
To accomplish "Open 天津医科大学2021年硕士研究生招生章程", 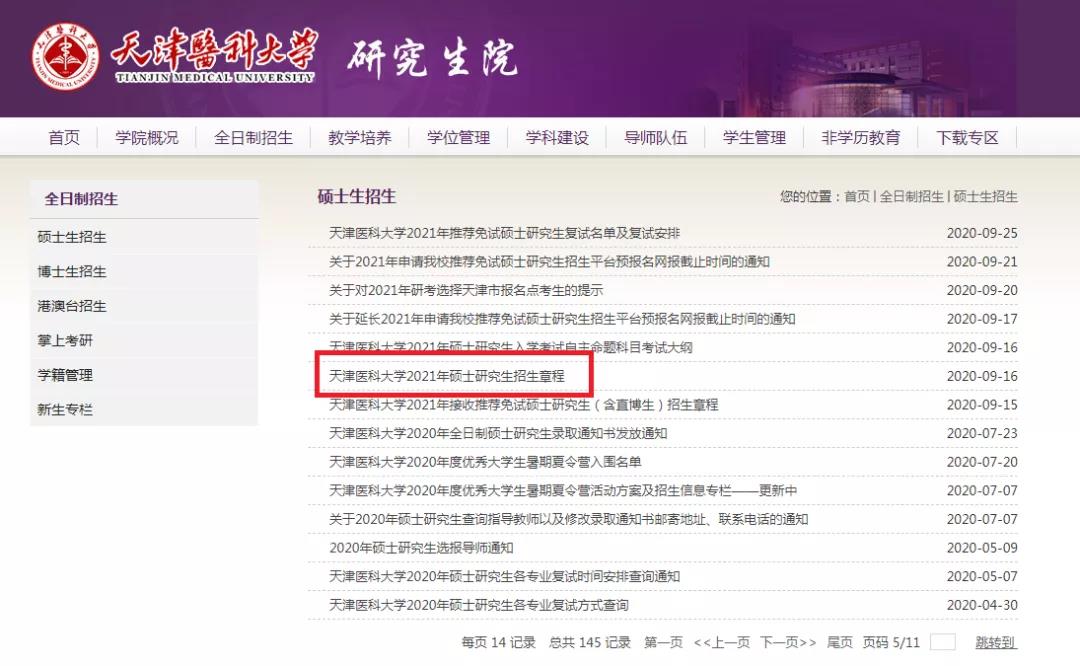I will [x=446, y=376].
